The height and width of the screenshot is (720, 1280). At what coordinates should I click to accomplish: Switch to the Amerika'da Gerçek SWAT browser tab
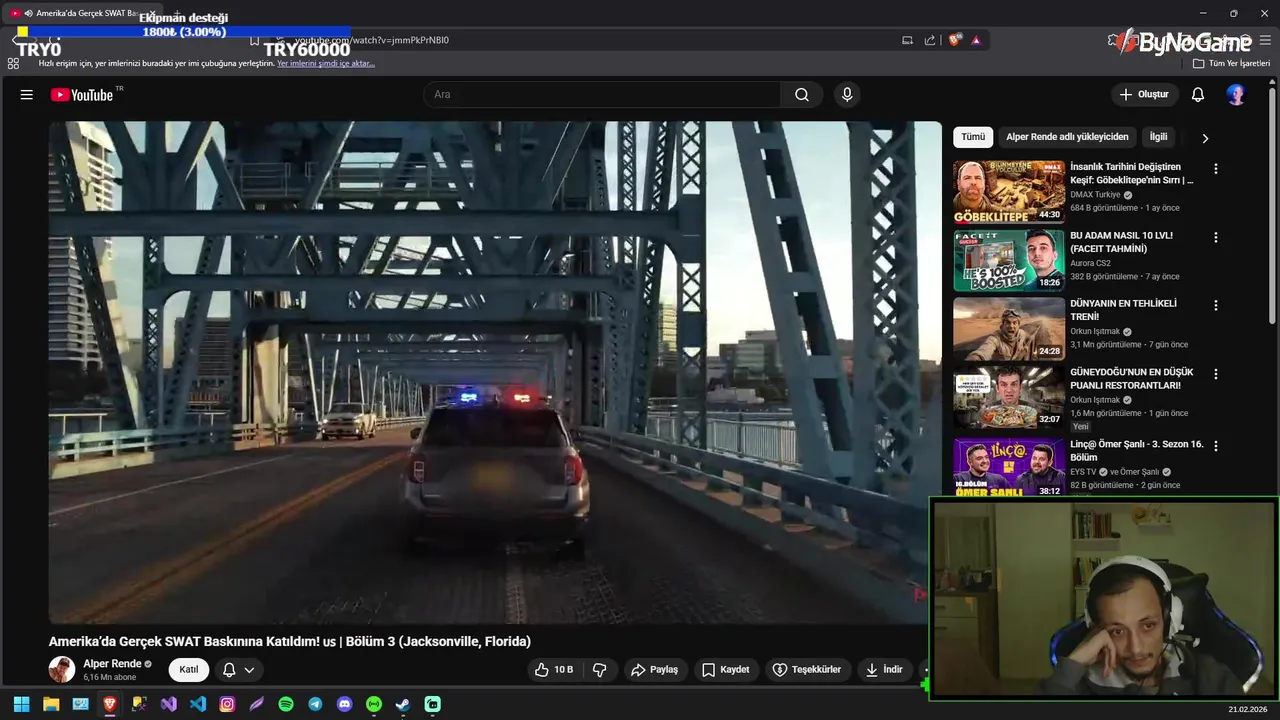(x=80, y=13)
